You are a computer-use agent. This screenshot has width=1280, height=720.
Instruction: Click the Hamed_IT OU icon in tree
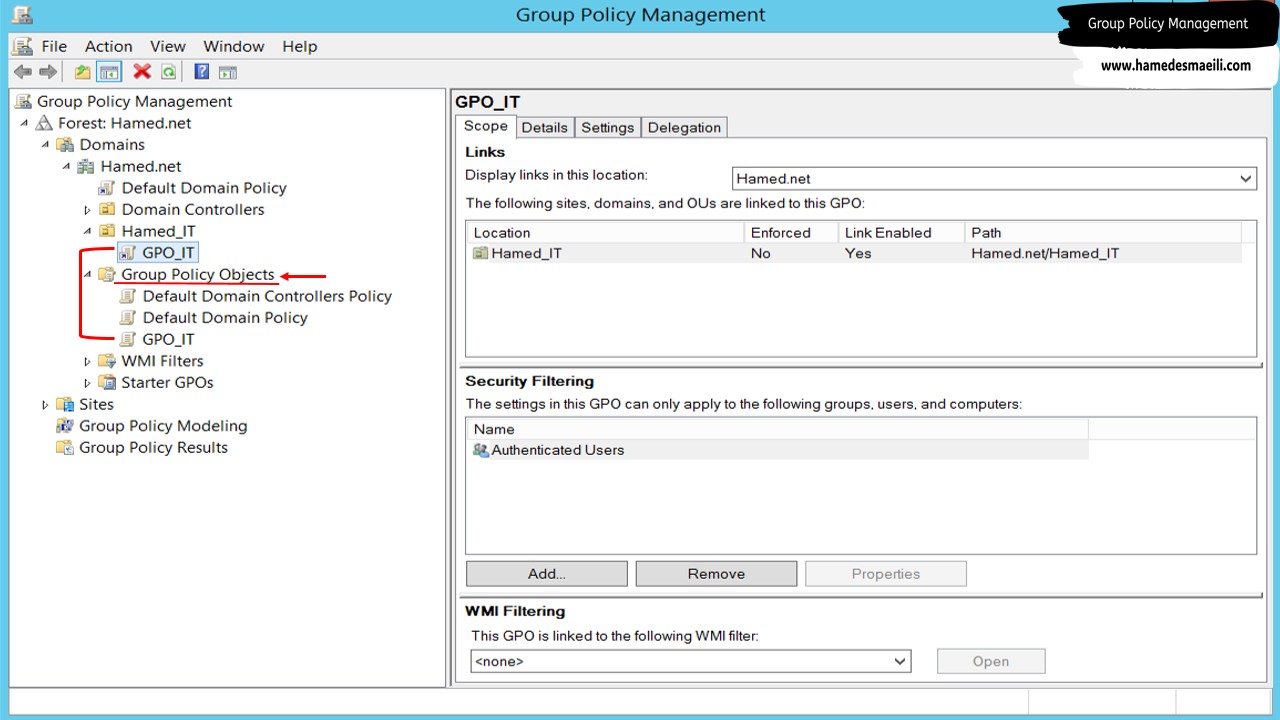(x=107, y=231)
